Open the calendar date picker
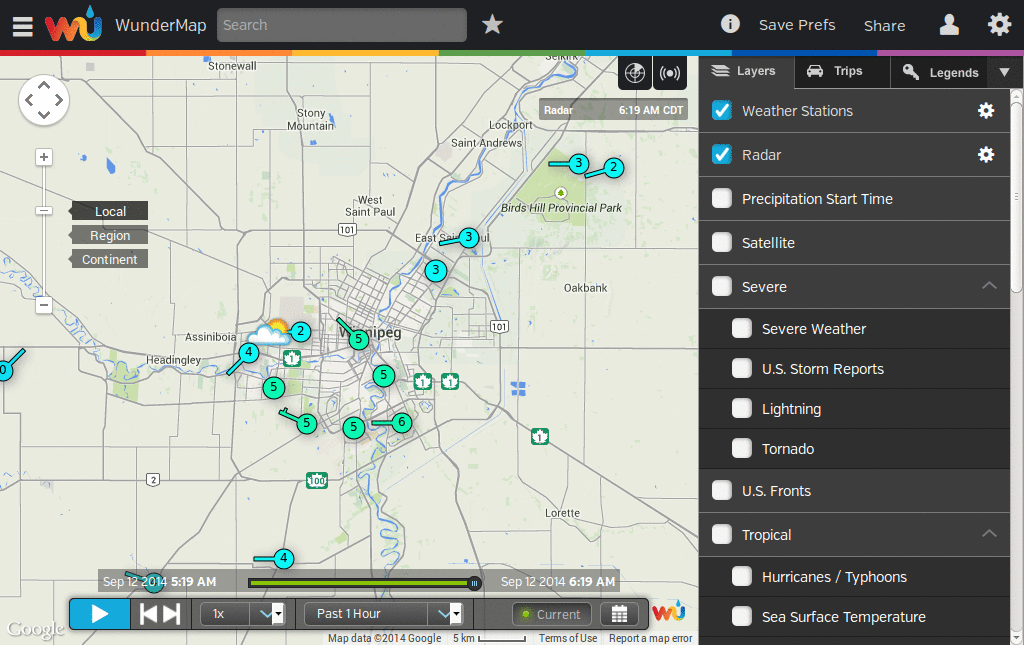 pos(619,614)
